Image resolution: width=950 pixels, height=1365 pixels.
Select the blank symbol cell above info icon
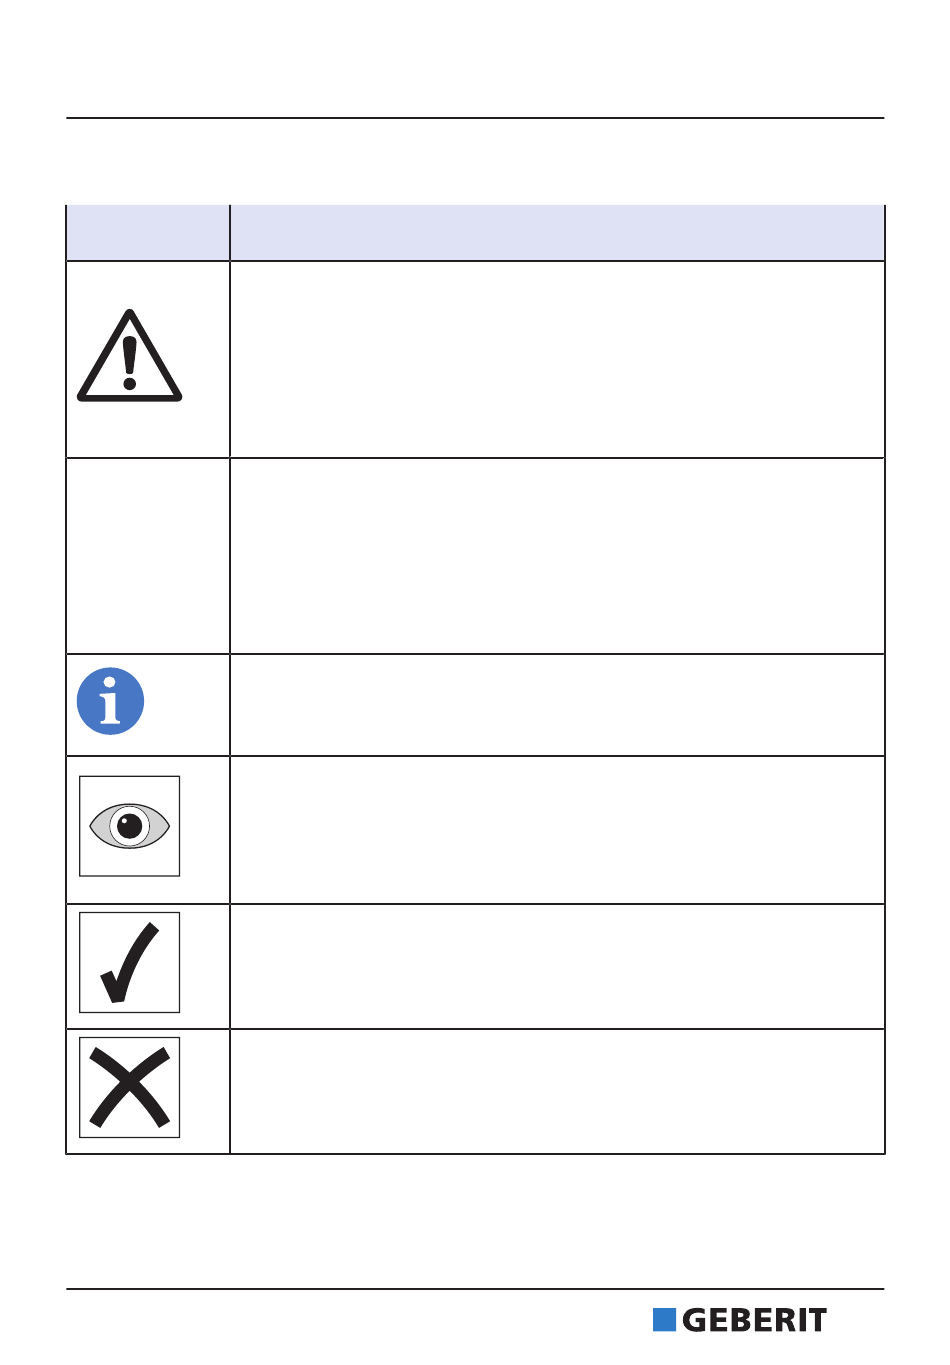click(x=148, y=556)
